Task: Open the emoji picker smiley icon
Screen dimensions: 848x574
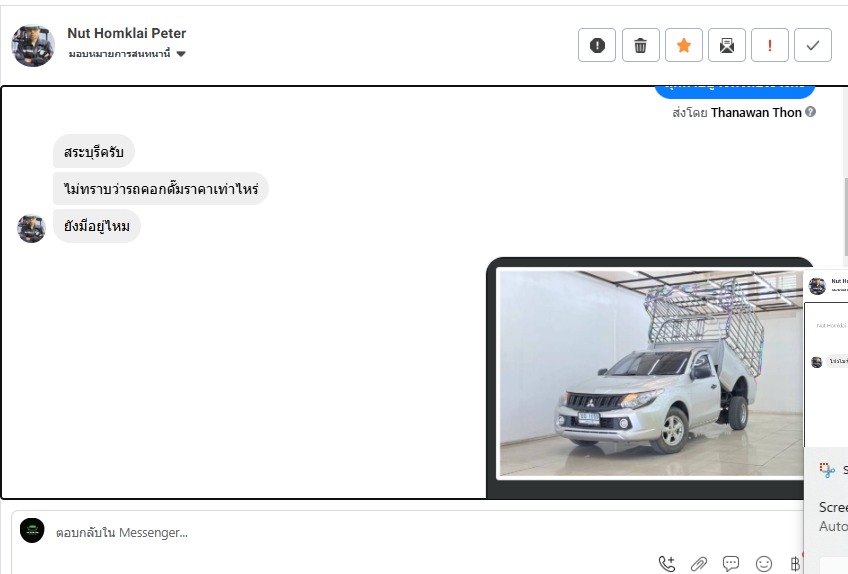Action: pyautogui.click(x=764, y=564)
